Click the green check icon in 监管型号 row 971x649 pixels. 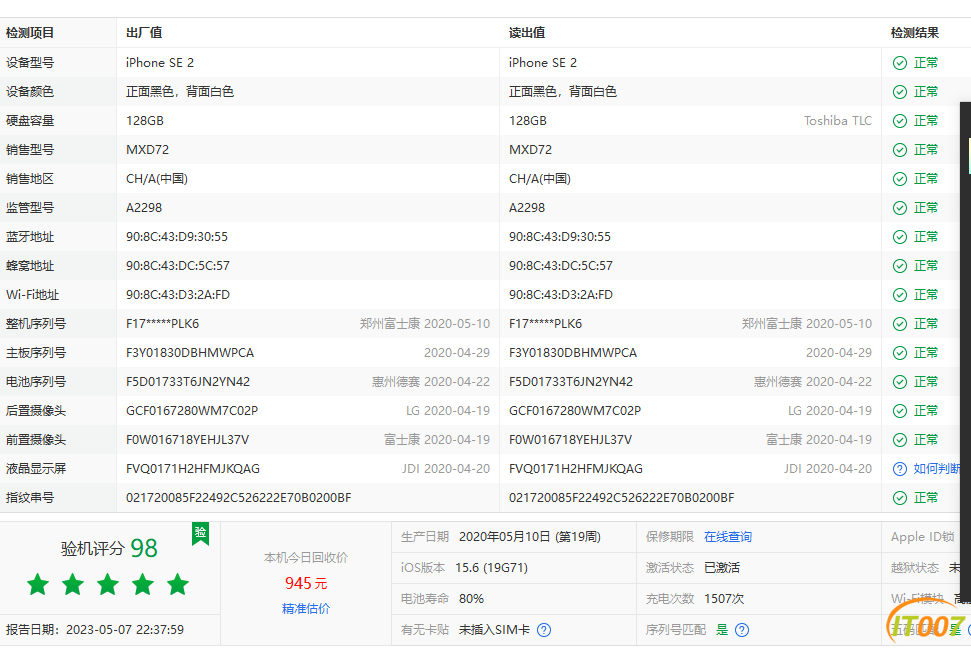900,208
